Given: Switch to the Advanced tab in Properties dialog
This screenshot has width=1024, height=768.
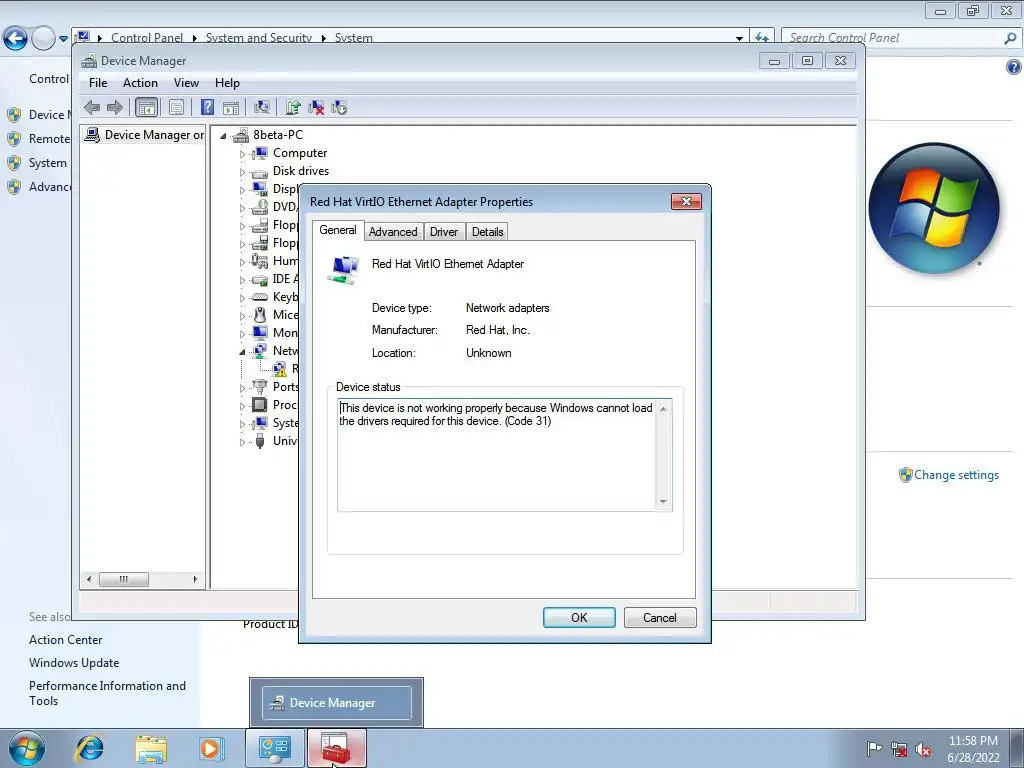Looking at the screenshot, I should point(393,232).
